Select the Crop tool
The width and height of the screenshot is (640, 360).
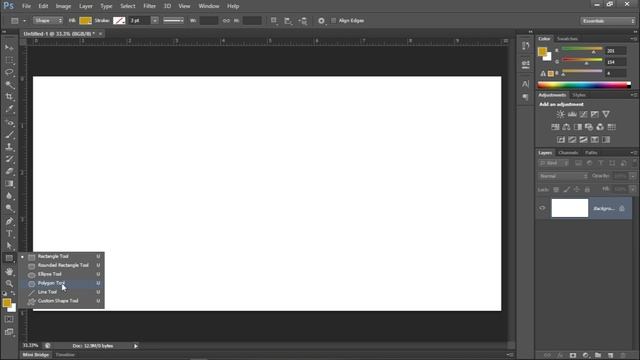(9, 97)
